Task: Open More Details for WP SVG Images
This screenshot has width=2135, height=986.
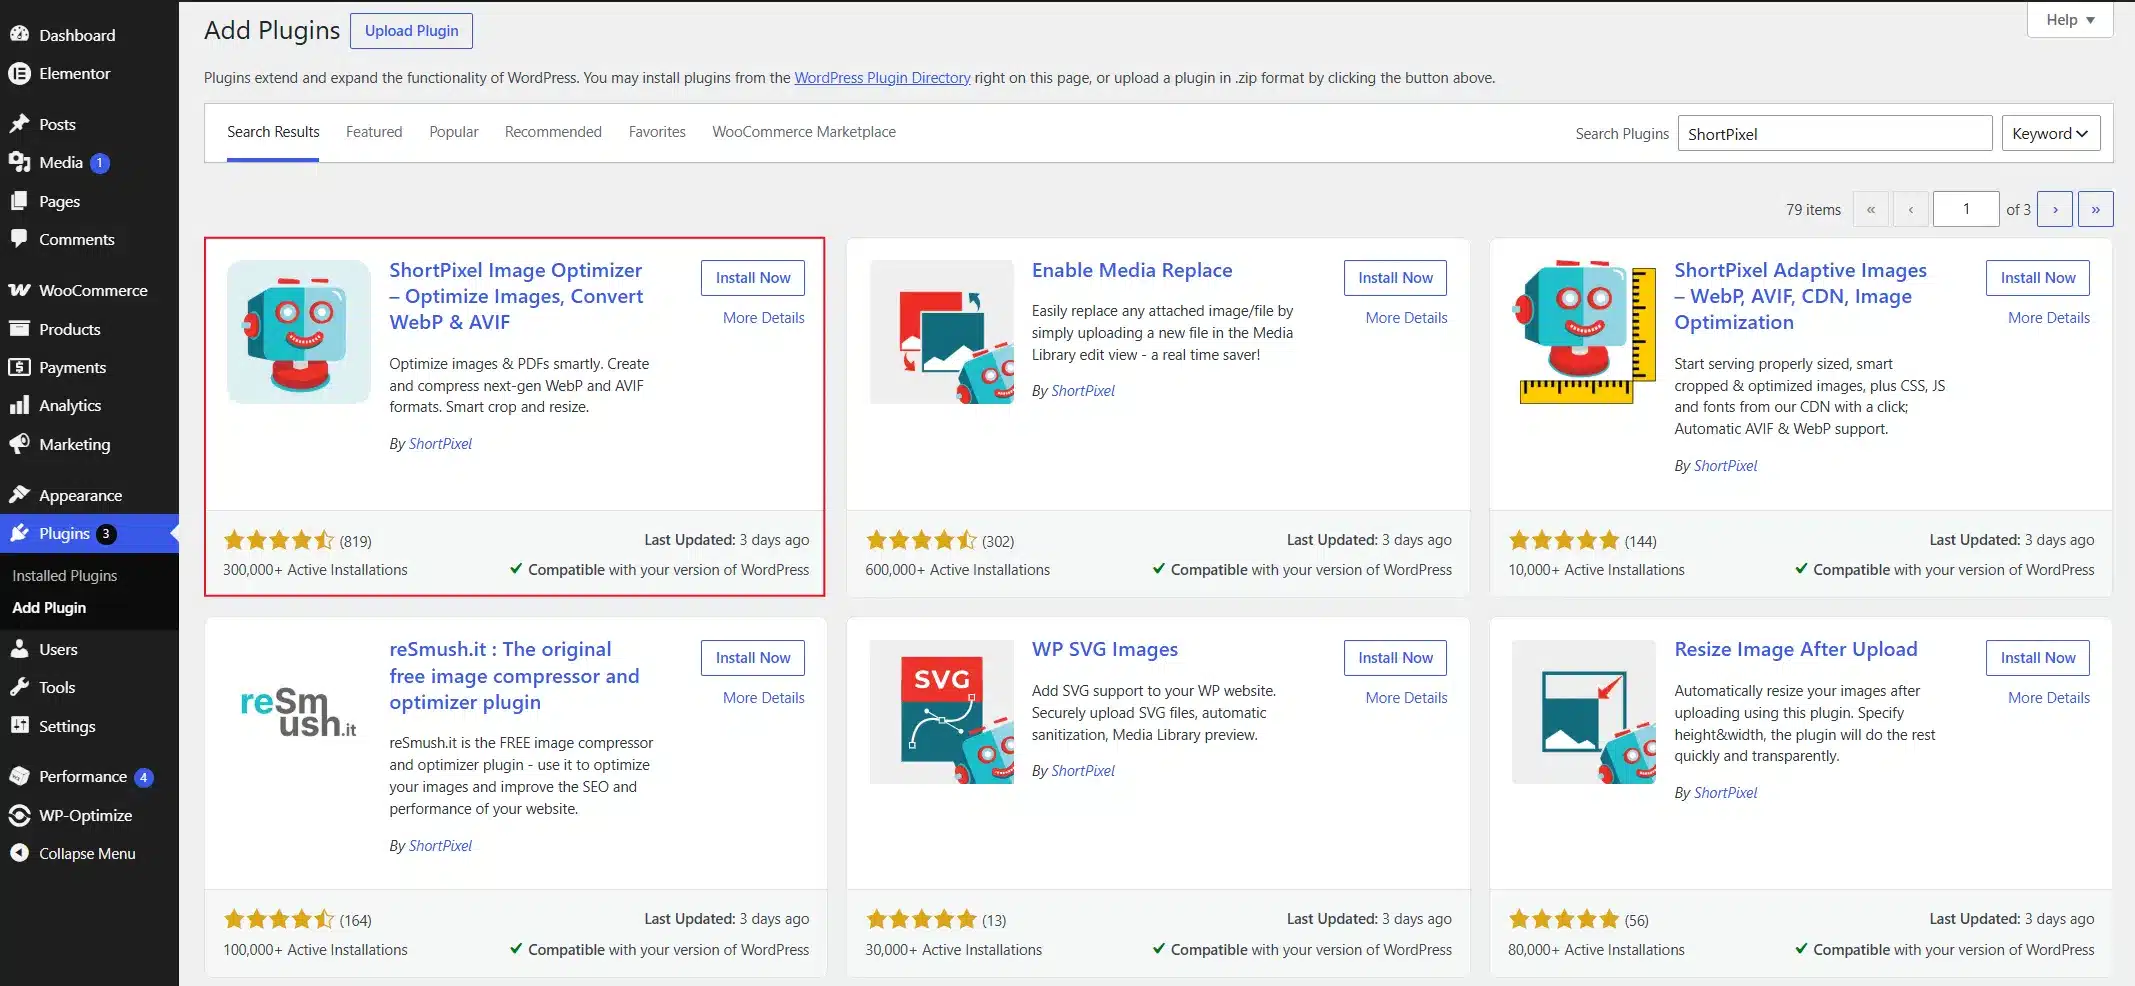Action: pos(1406,698)
